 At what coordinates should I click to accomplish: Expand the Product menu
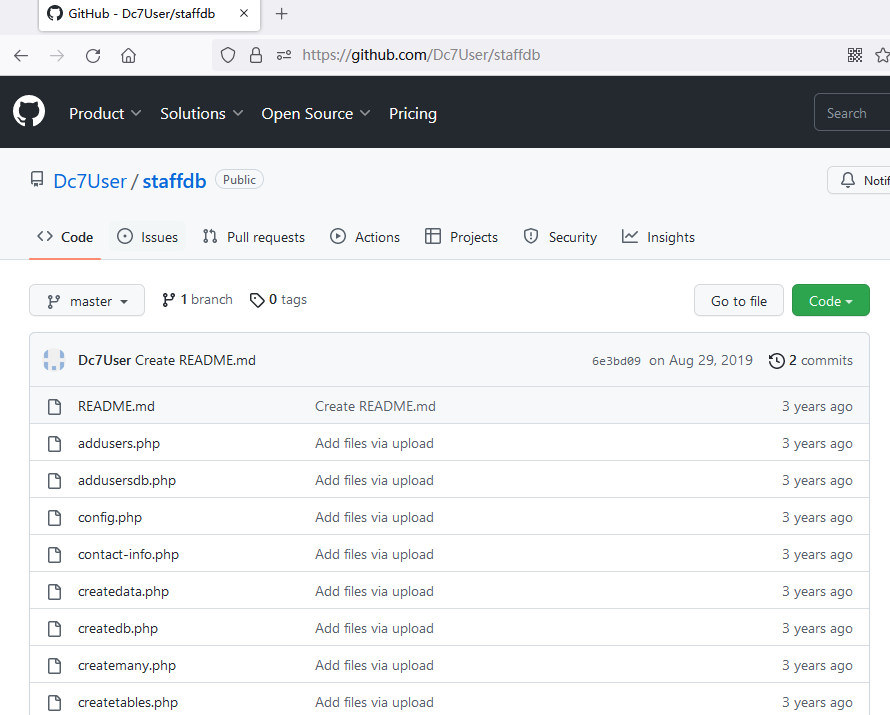[105, 113]
